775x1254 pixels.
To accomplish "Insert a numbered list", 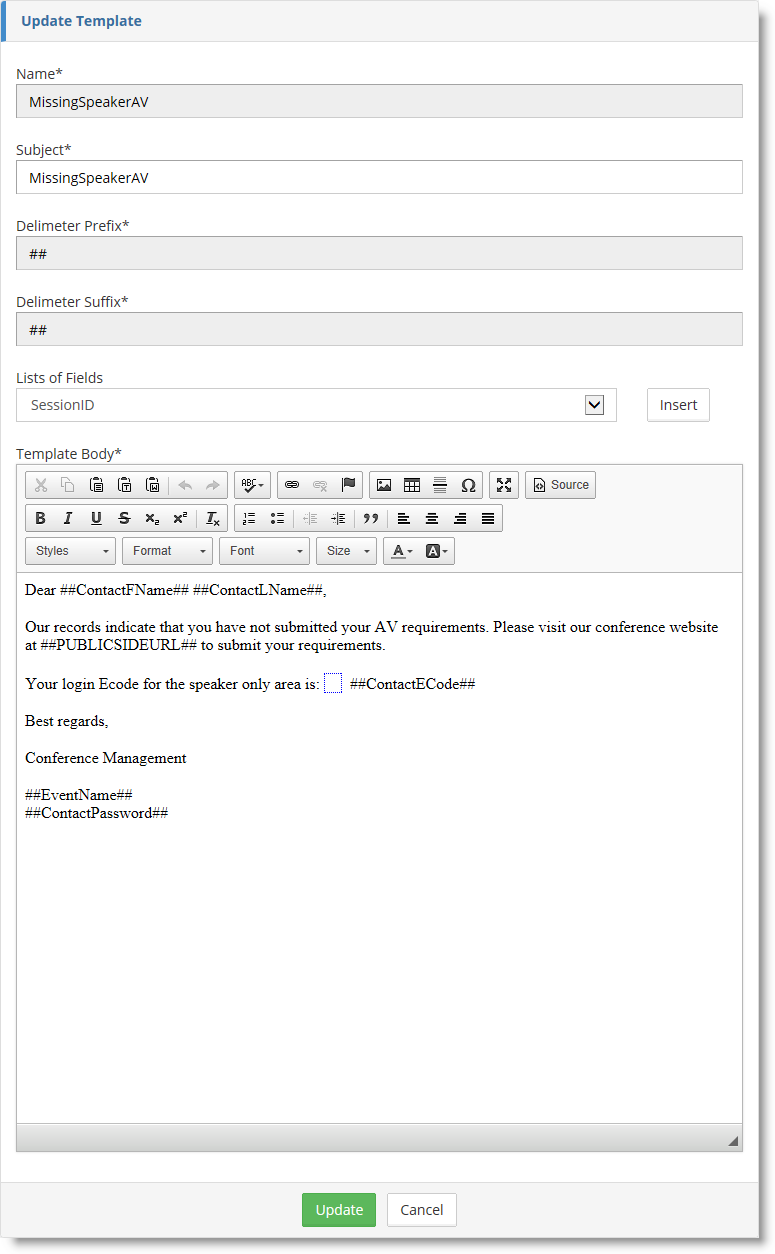I will 249,518.
